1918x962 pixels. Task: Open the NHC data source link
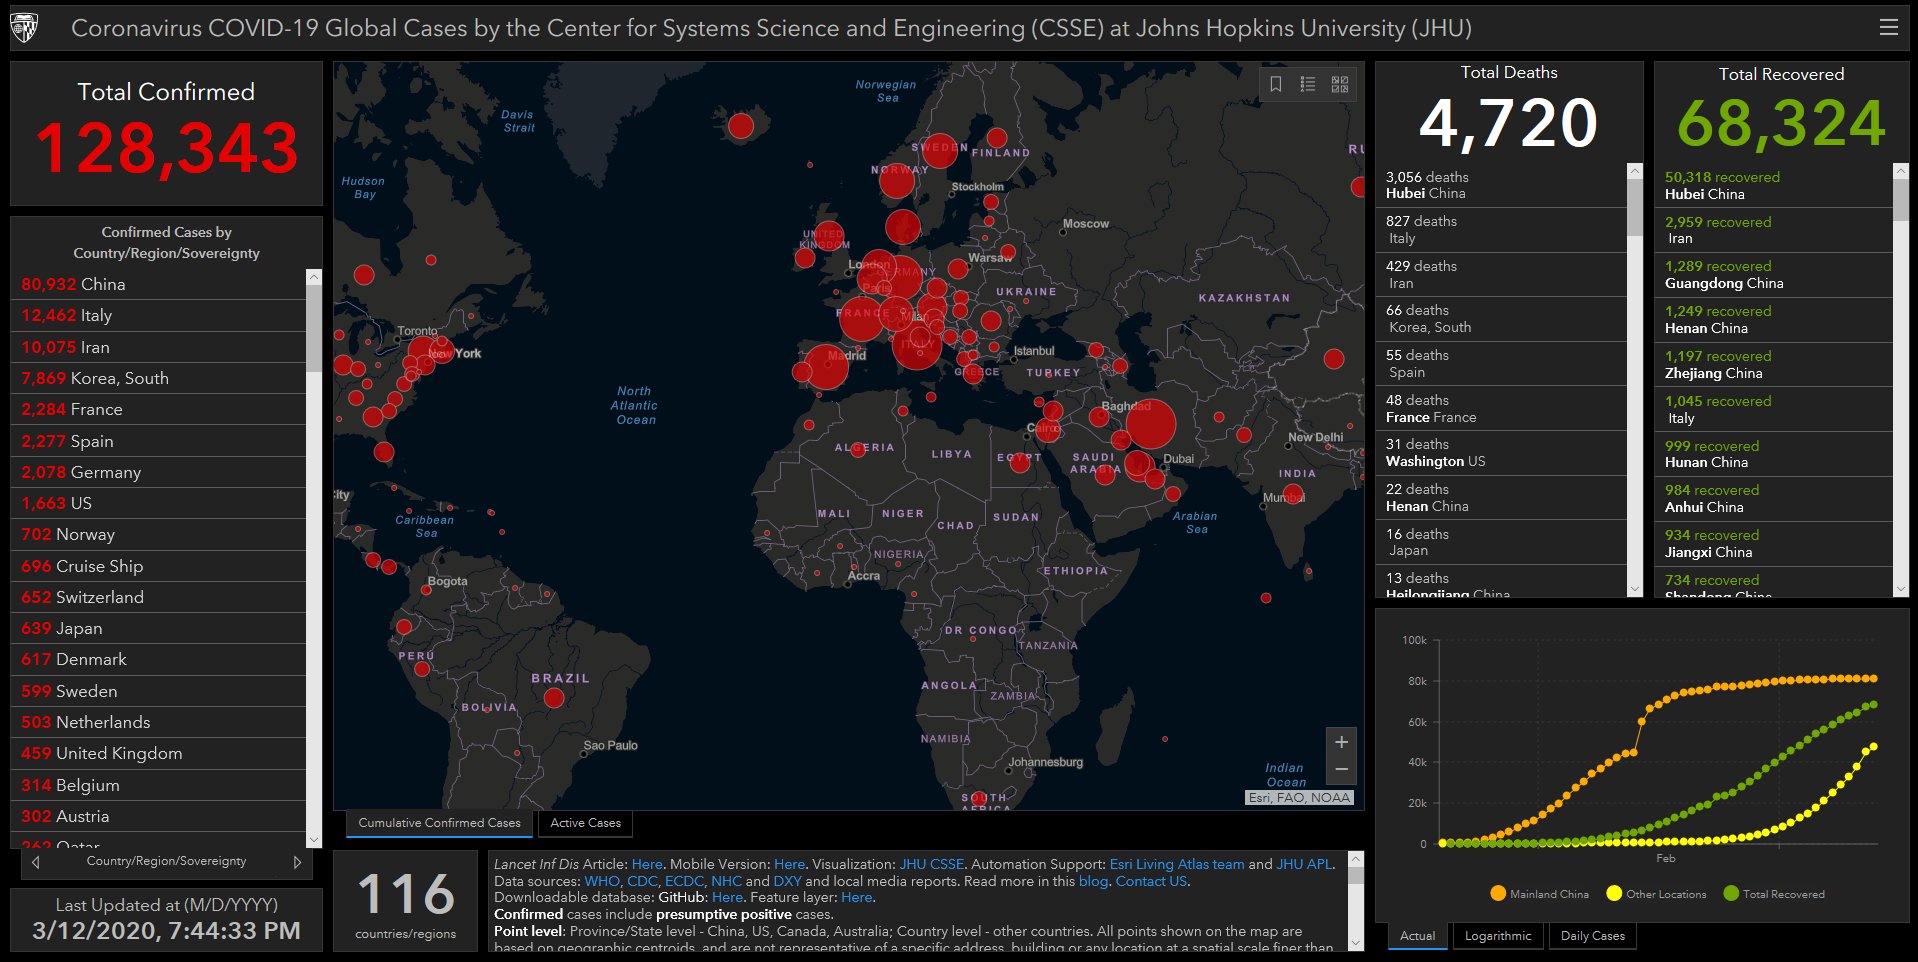tap(726, 881)
